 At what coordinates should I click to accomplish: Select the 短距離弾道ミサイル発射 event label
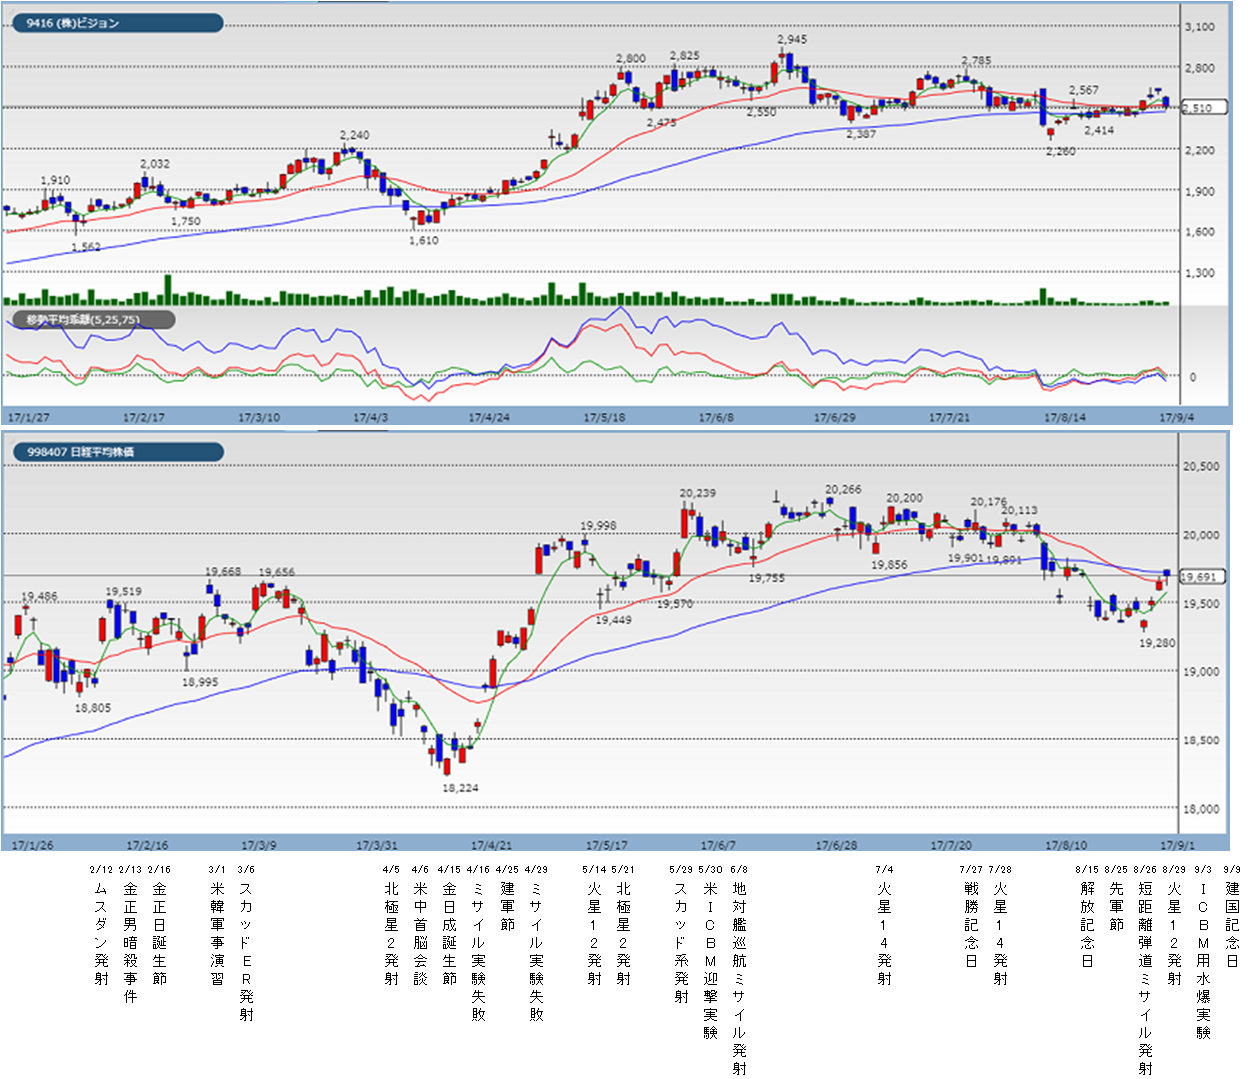point(1145,979)
